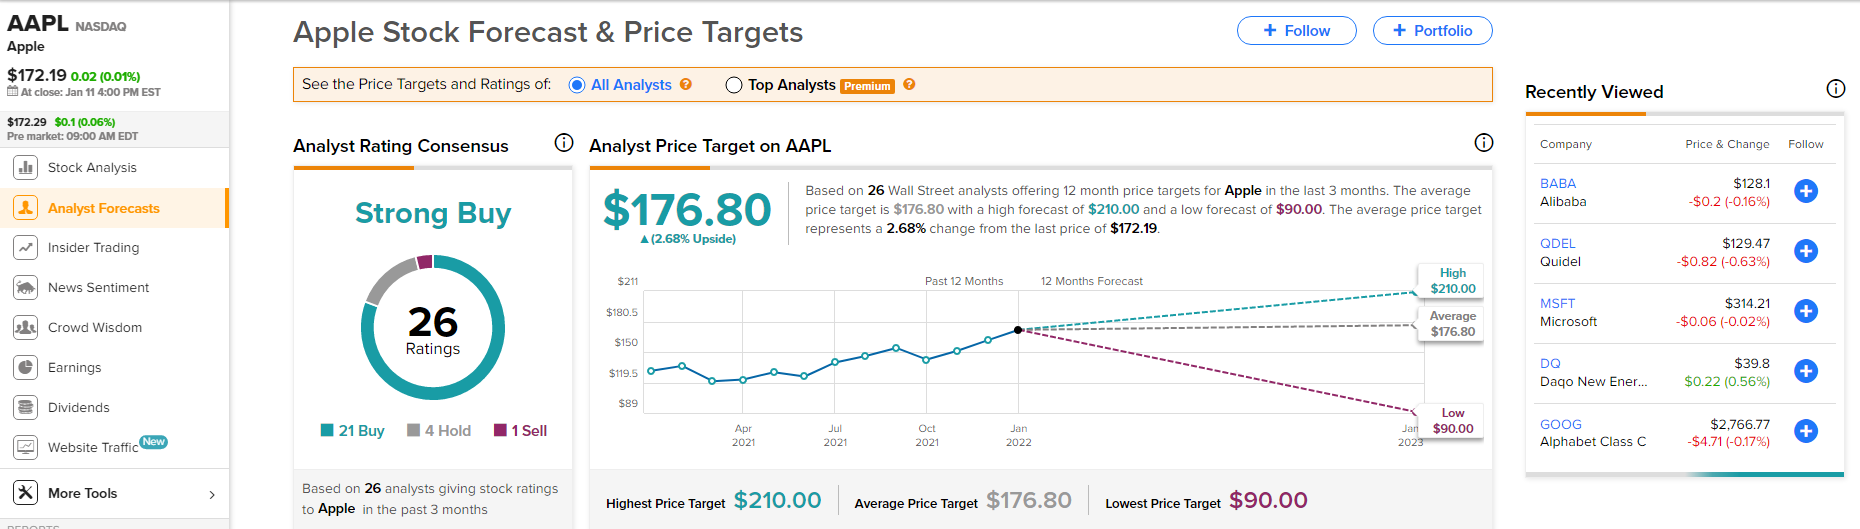This screenshot has height=529, width=1860.
Task: Click the info icon for Analyst Rating Consensus
Action: 564,143
